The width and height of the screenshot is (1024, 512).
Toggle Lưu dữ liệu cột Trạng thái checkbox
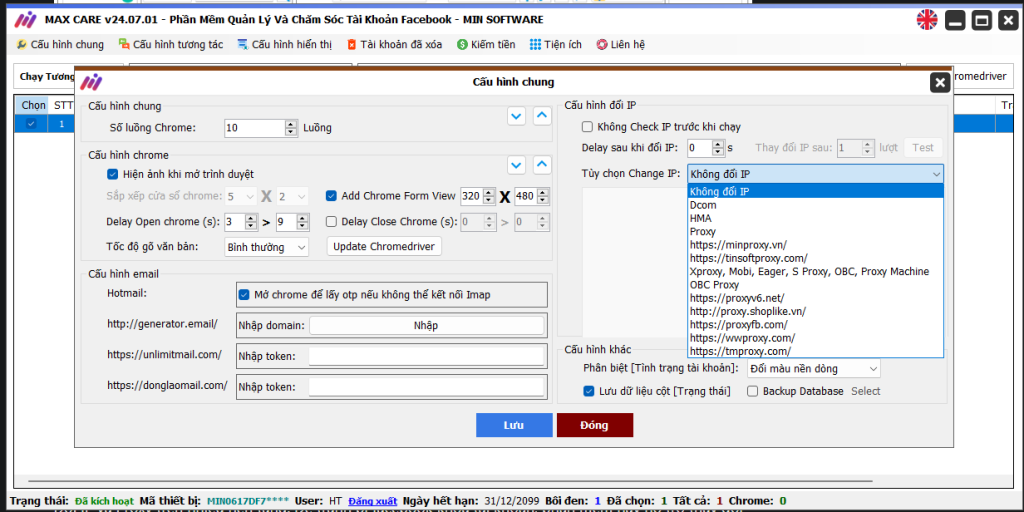[x=588, y=391]
